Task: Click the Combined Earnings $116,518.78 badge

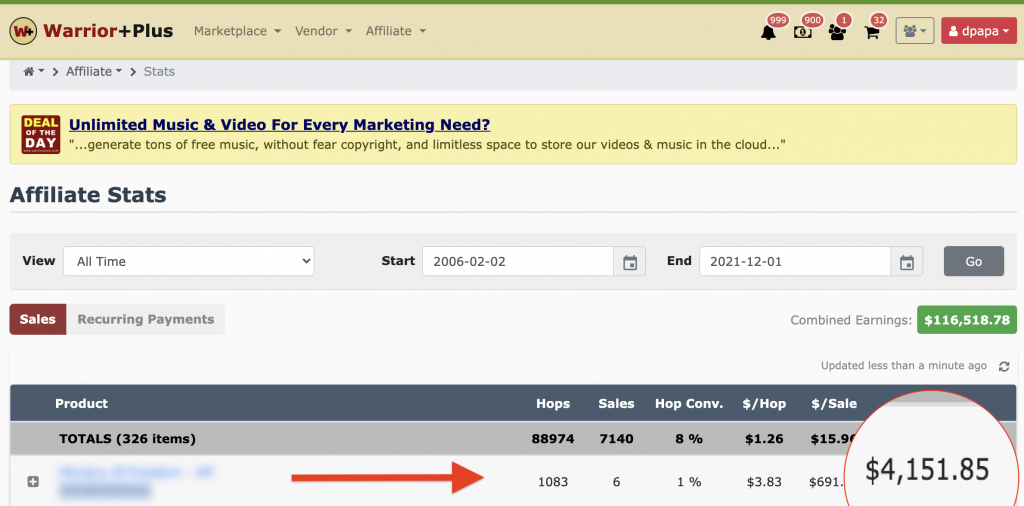Action: (967, 320)
